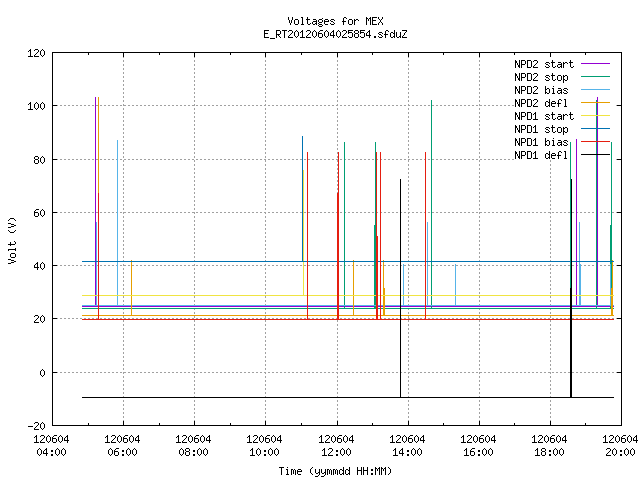Image resolution: width=640 pixels, height=480 pixels.
Task: Click the tall green spike after 14:00
Action: click(431, 204)
